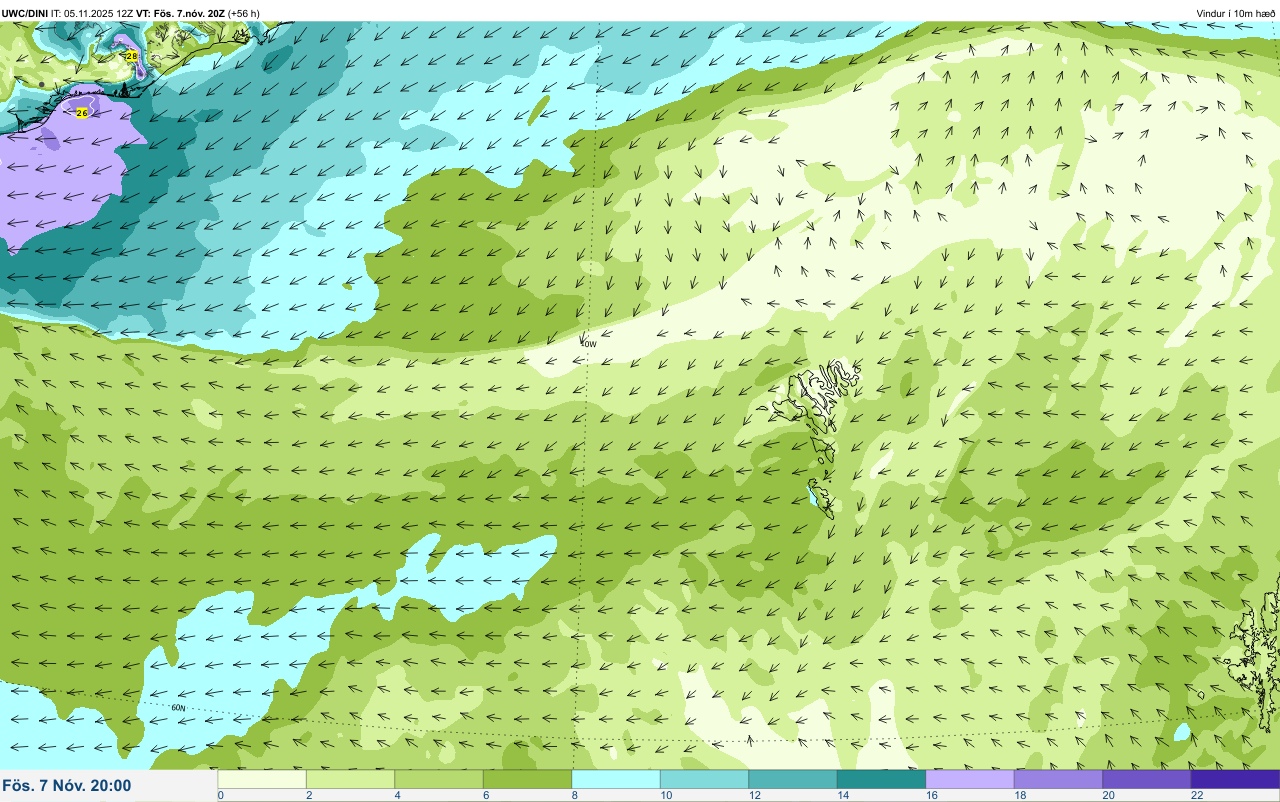Click the yellow '28' wind maximum label
The height and width of the screenshot is (802, 1280).
coord(132,56)
